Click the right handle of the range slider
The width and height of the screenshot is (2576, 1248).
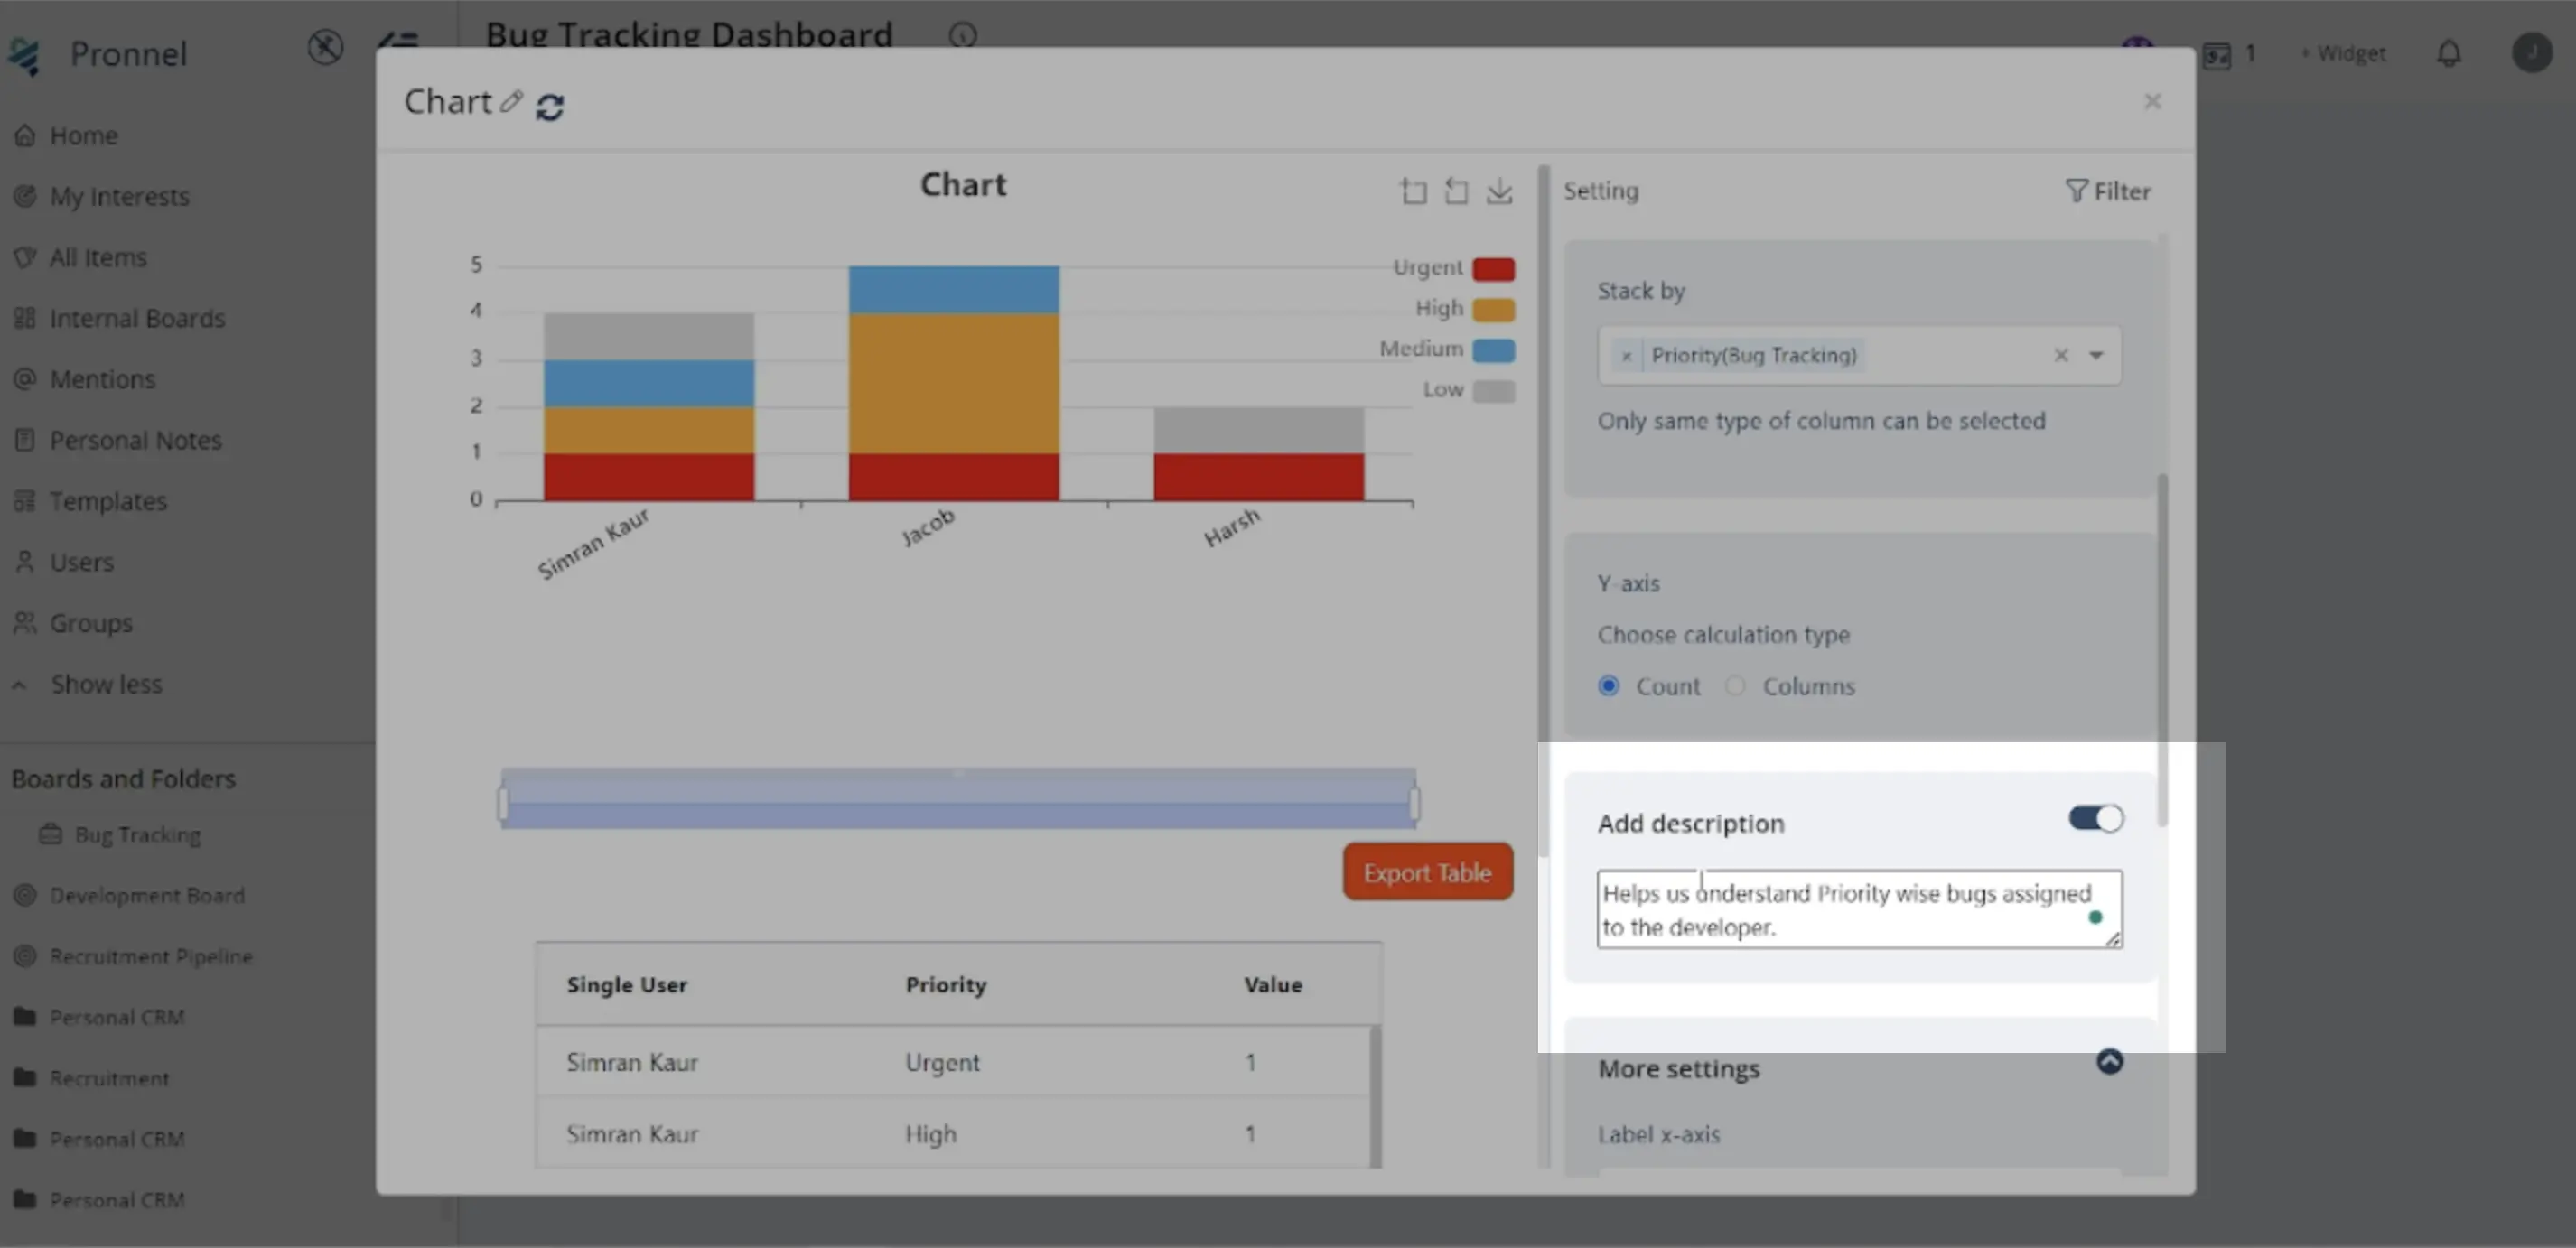click(x=1414, y=803)
